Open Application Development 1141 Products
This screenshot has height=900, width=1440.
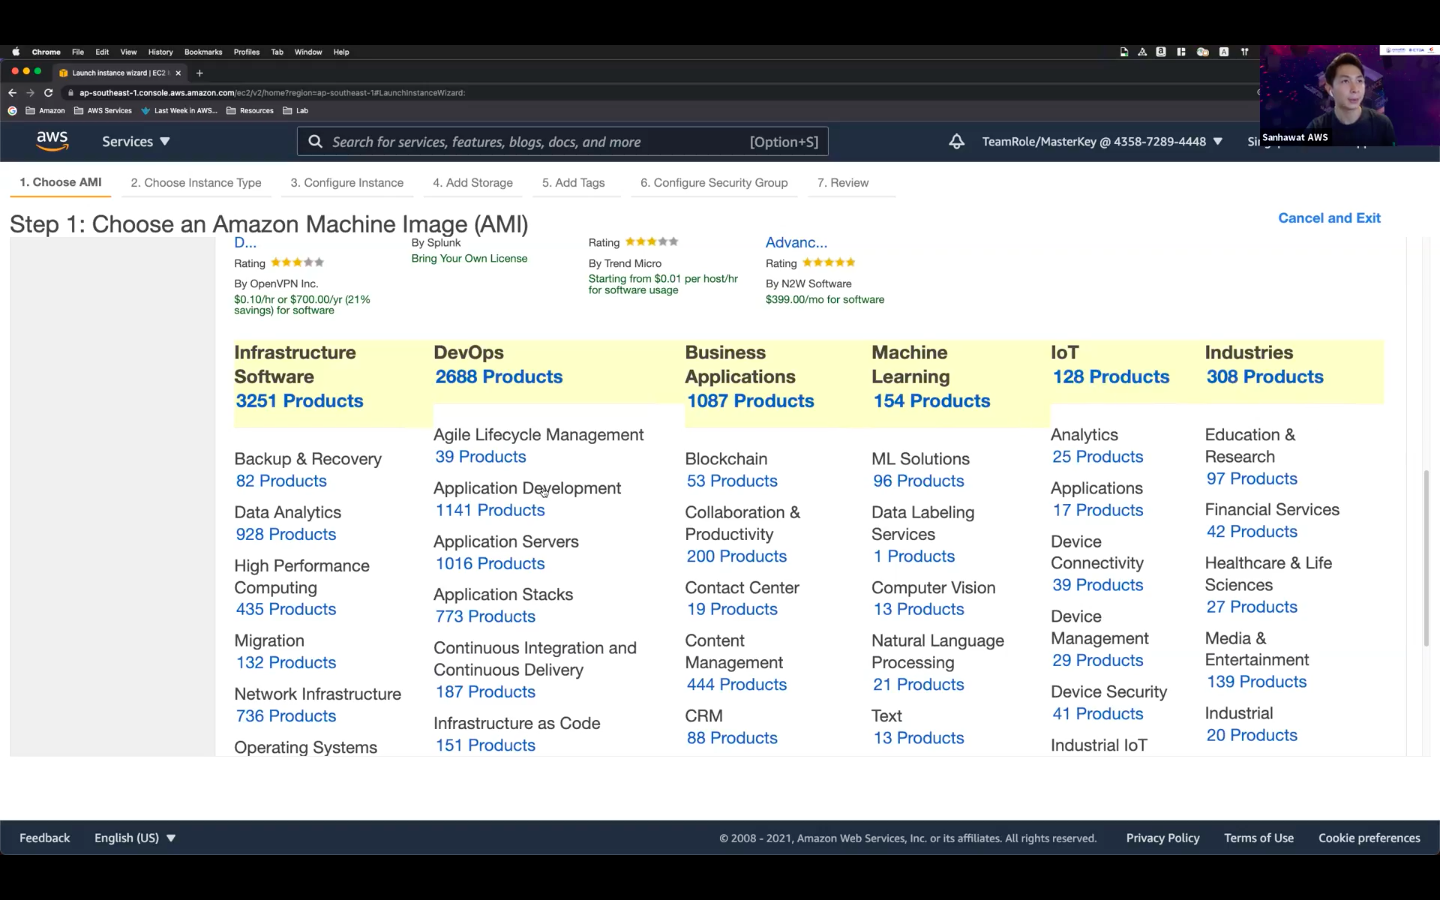(x=490, y=510)
